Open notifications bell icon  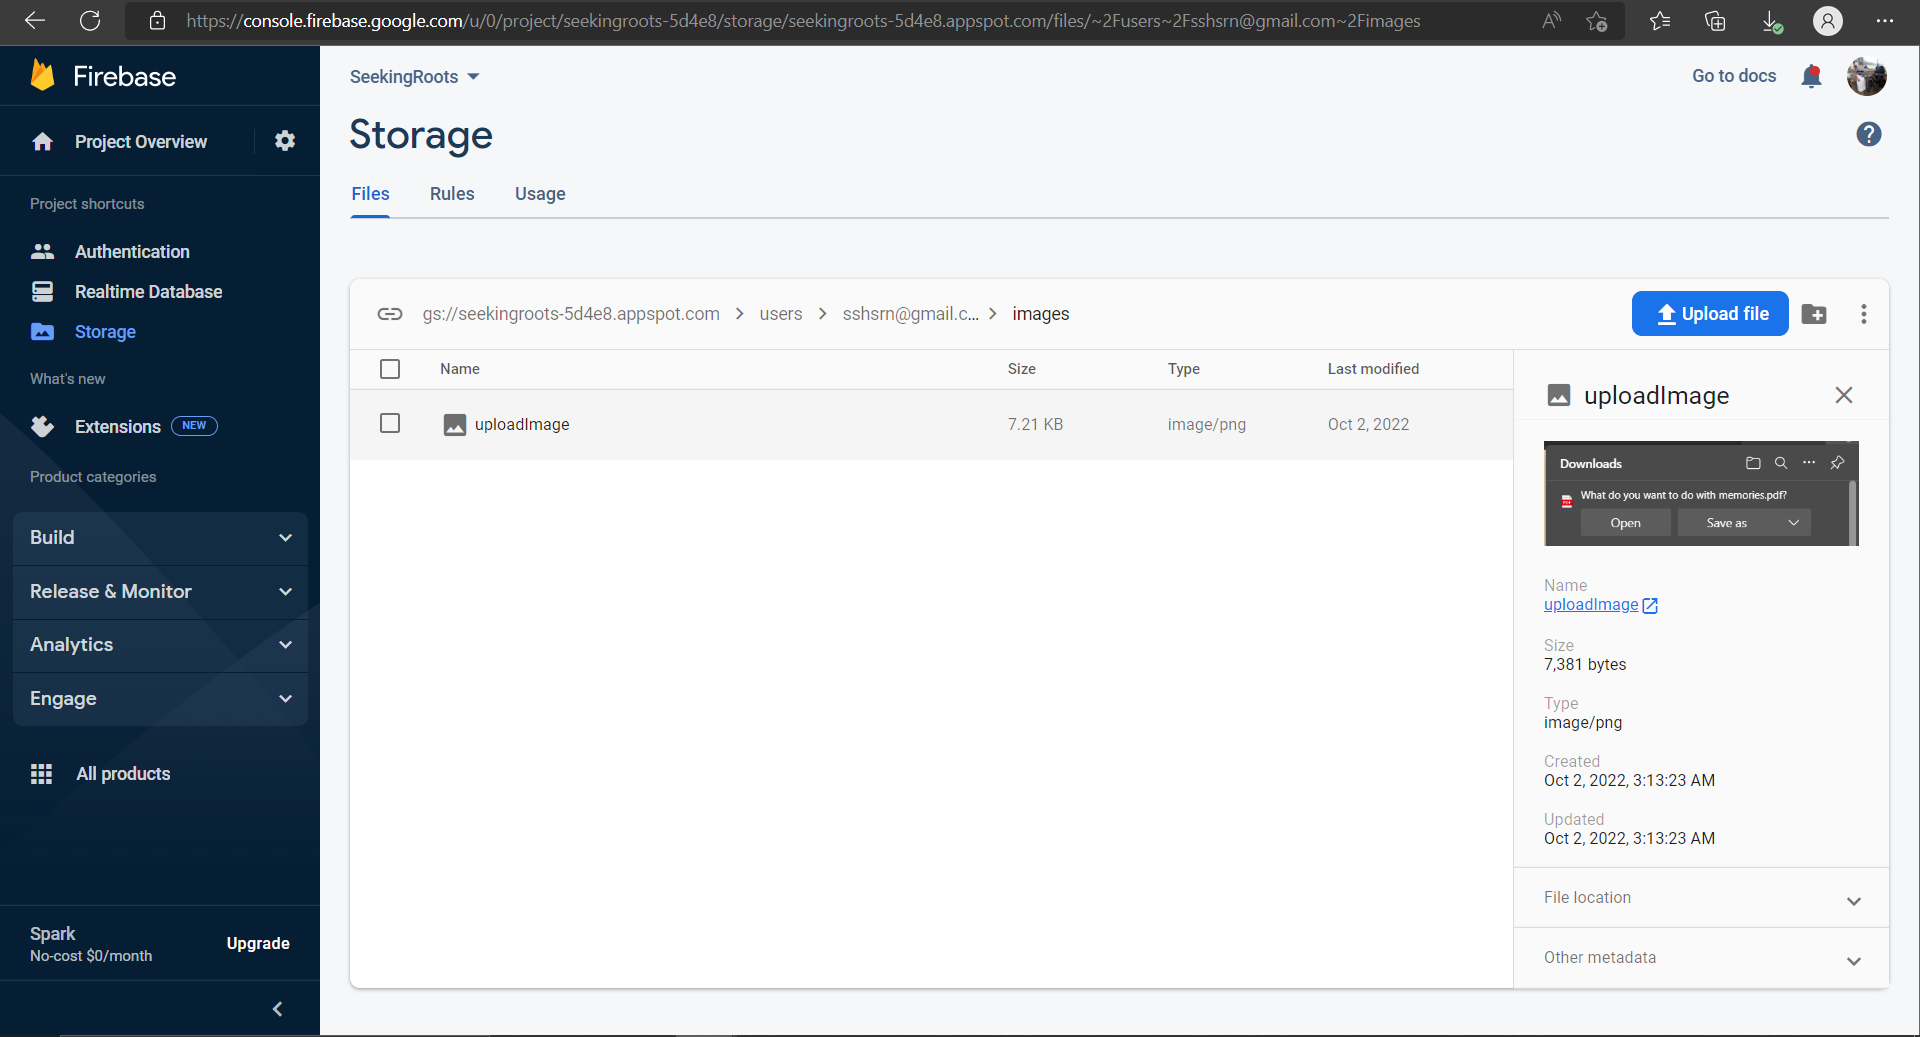1811,76
